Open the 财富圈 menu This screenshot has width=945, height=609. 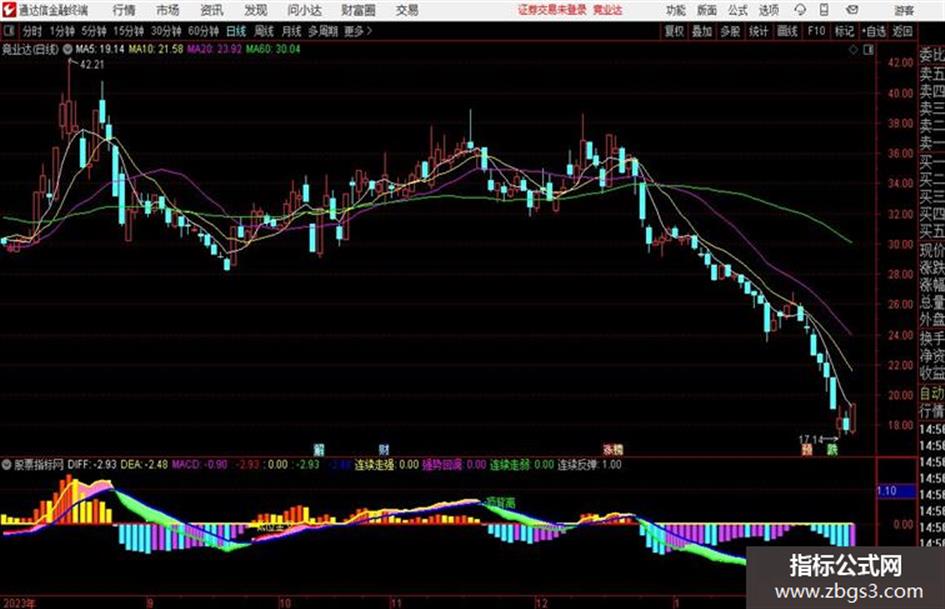click(x=358, y=10)
